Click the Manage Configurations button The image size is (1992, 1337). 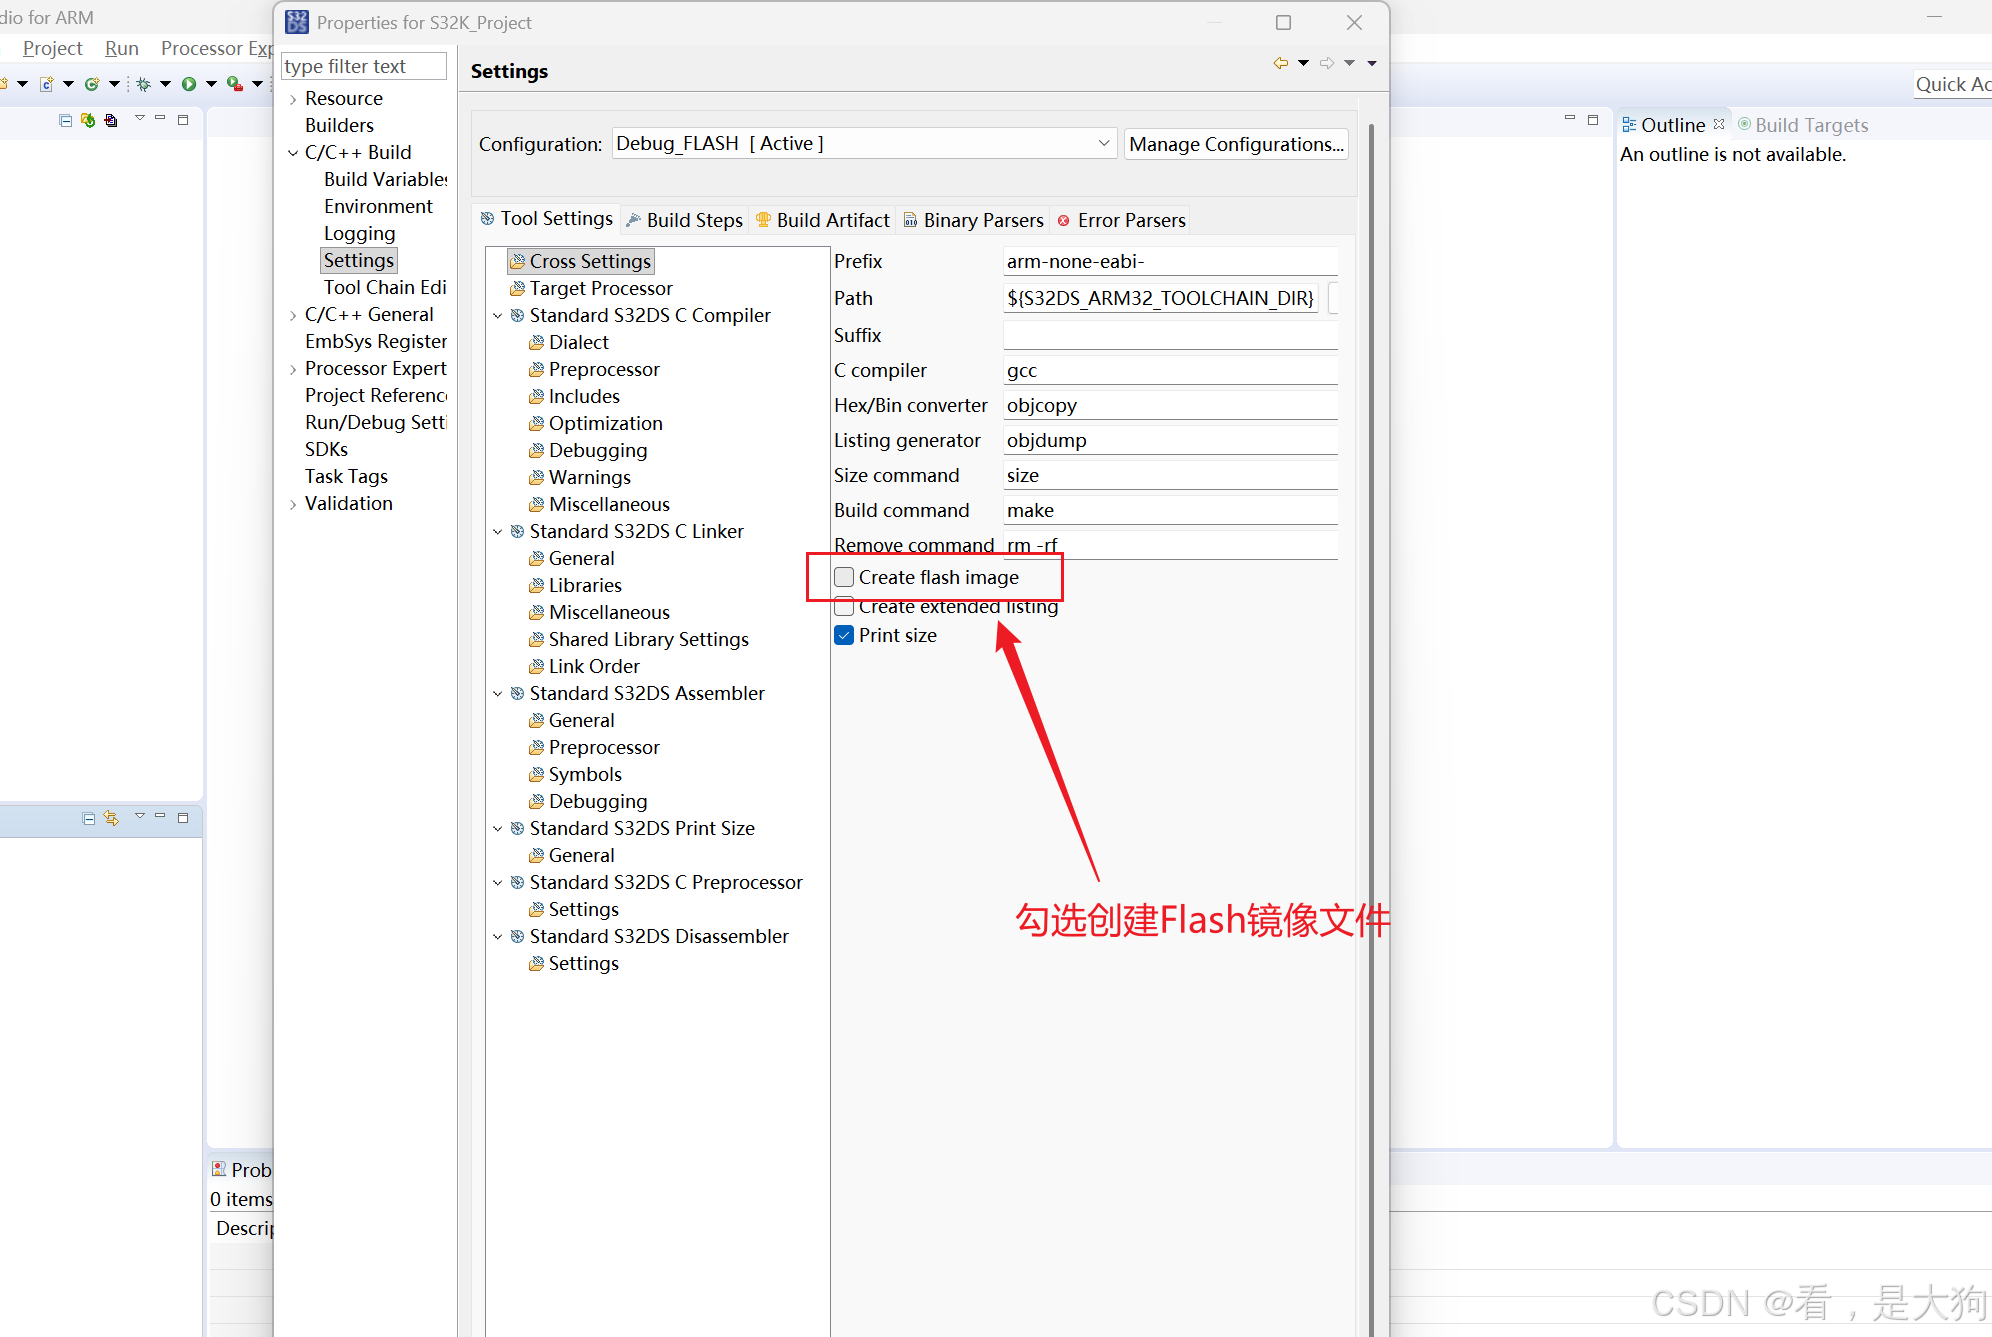point(1236,144)
